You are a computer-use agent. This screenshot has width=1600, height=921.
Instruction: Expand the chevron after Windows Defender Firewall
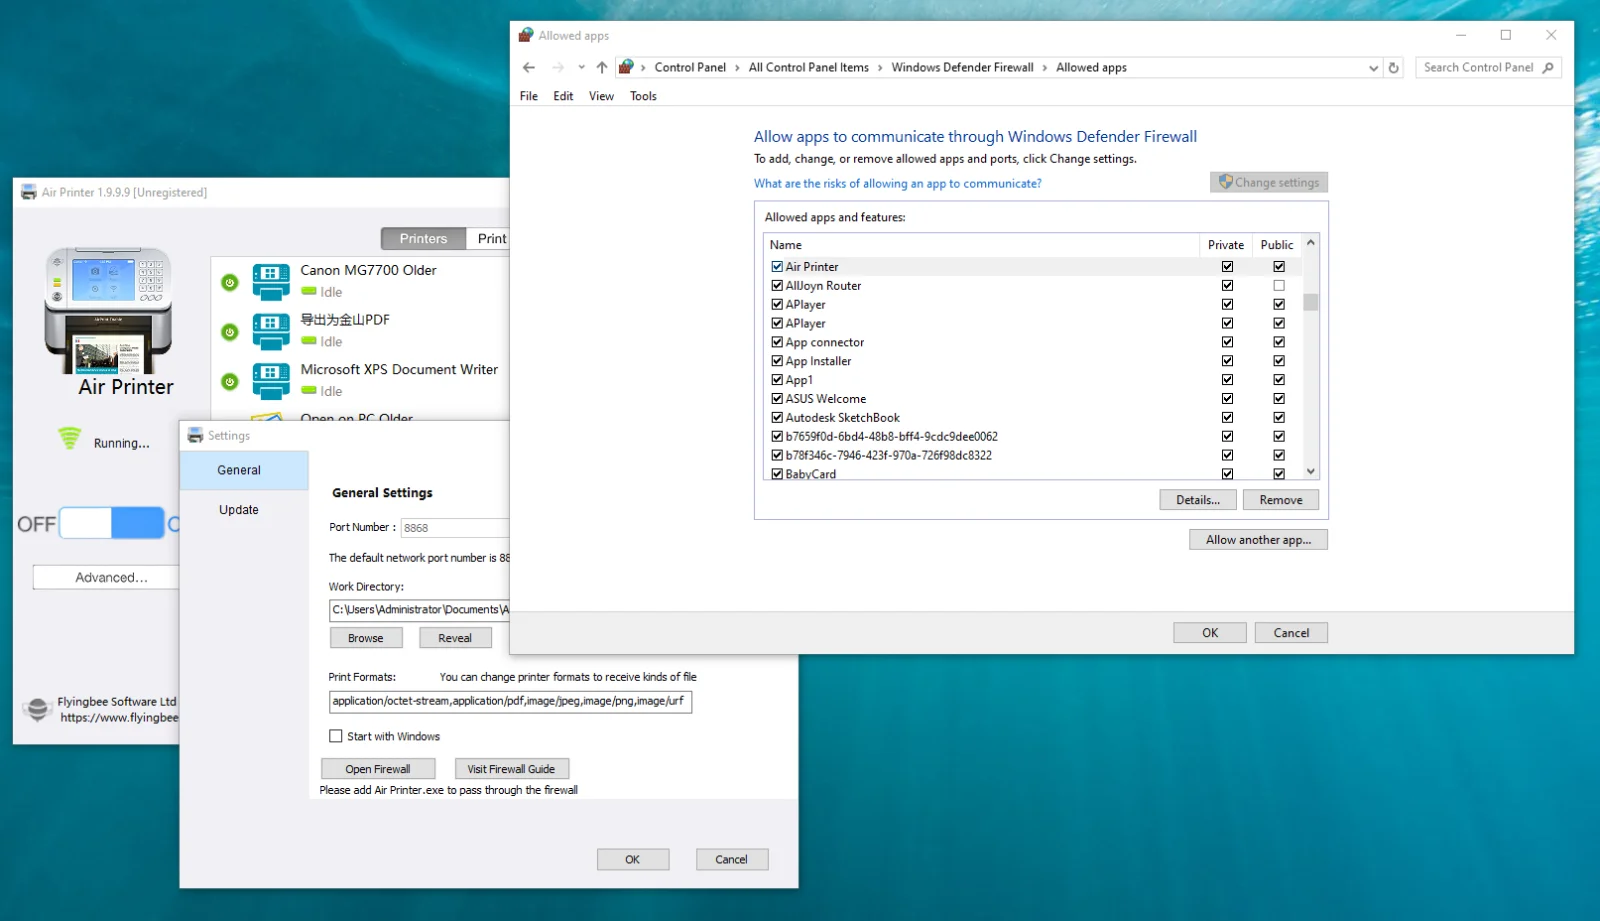pyautogui.click(x=1045, y=68)
